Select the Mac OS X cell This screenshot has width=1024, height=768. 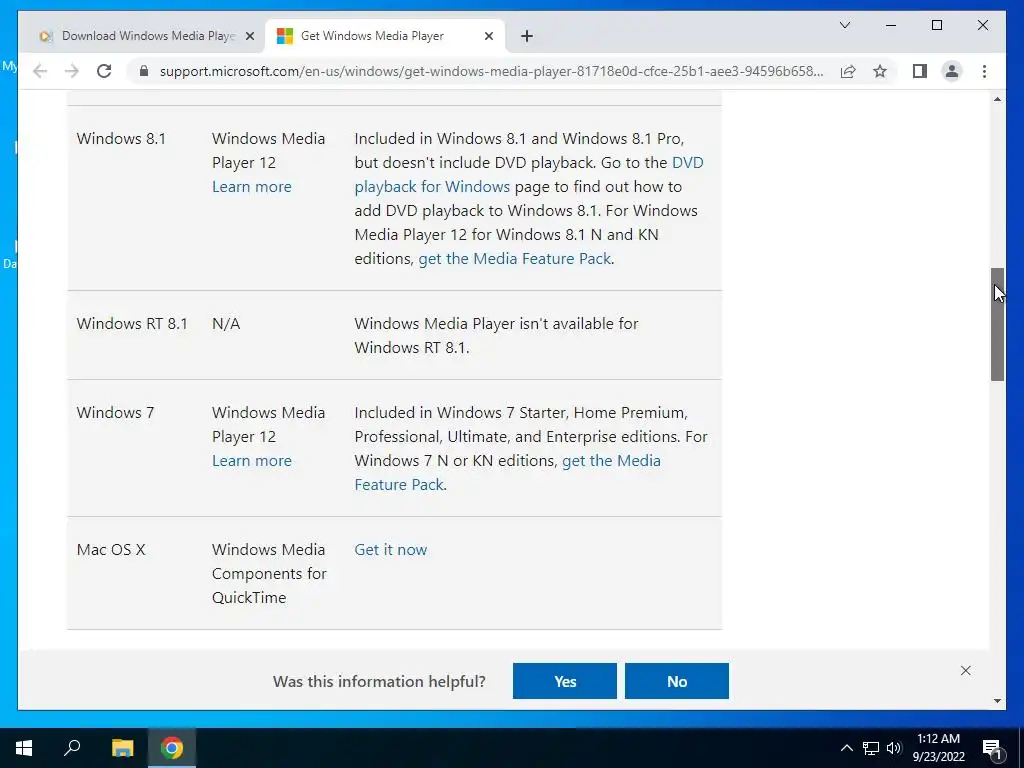tap(111, 550)
